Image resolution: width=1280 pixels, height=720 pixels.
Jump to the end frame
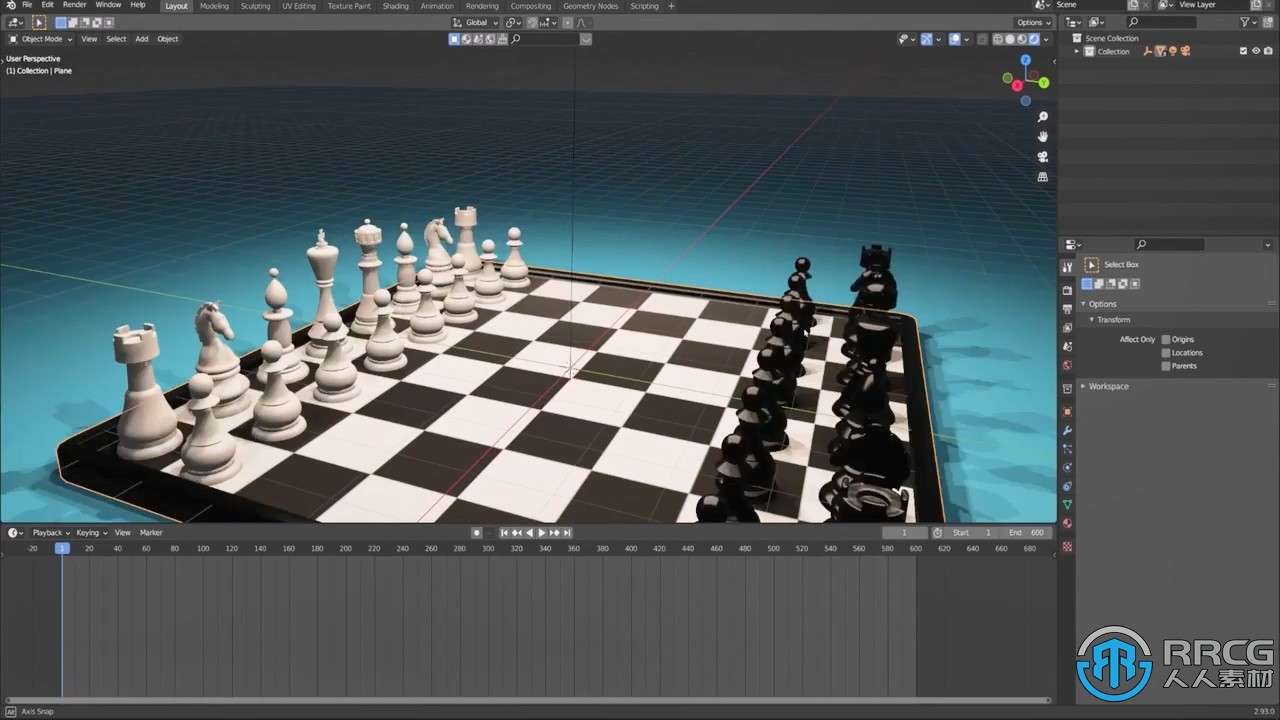click(567, 533)
